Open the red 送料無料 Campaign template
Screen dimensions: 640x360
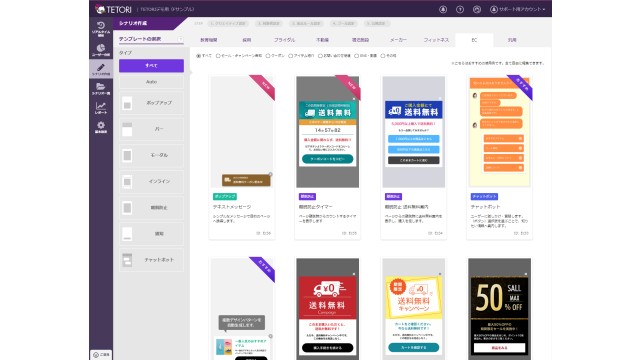point(328,309)
